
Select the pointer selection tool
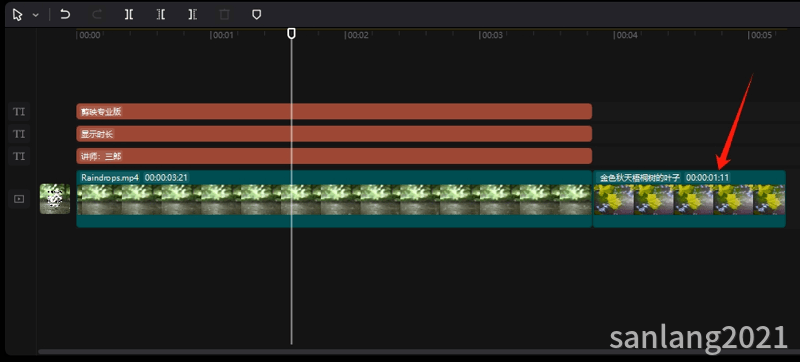(x=18, y=15)
